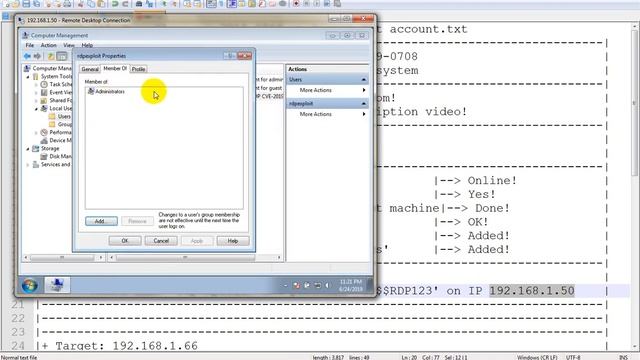Click Up one level folder icon

[x=51, y=56]
